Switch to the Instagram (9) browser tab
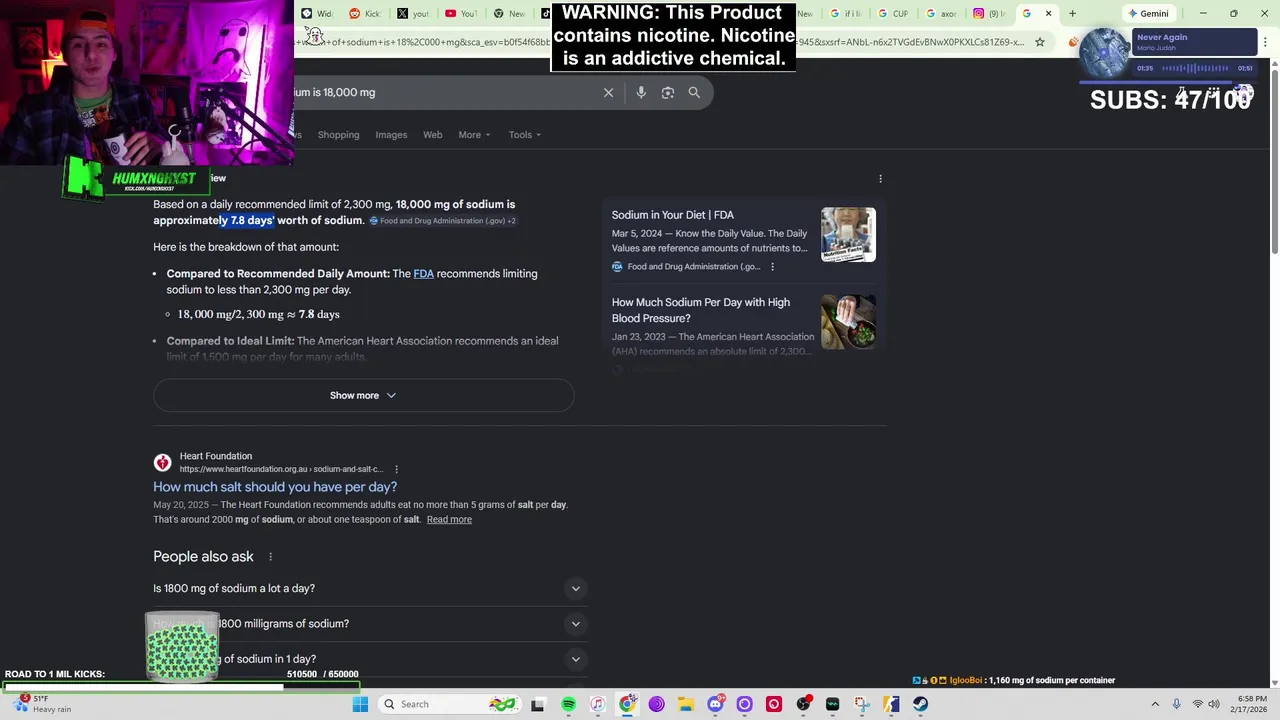The width and height of the screenshot is (1280, 720). click(x=990, y=13)
